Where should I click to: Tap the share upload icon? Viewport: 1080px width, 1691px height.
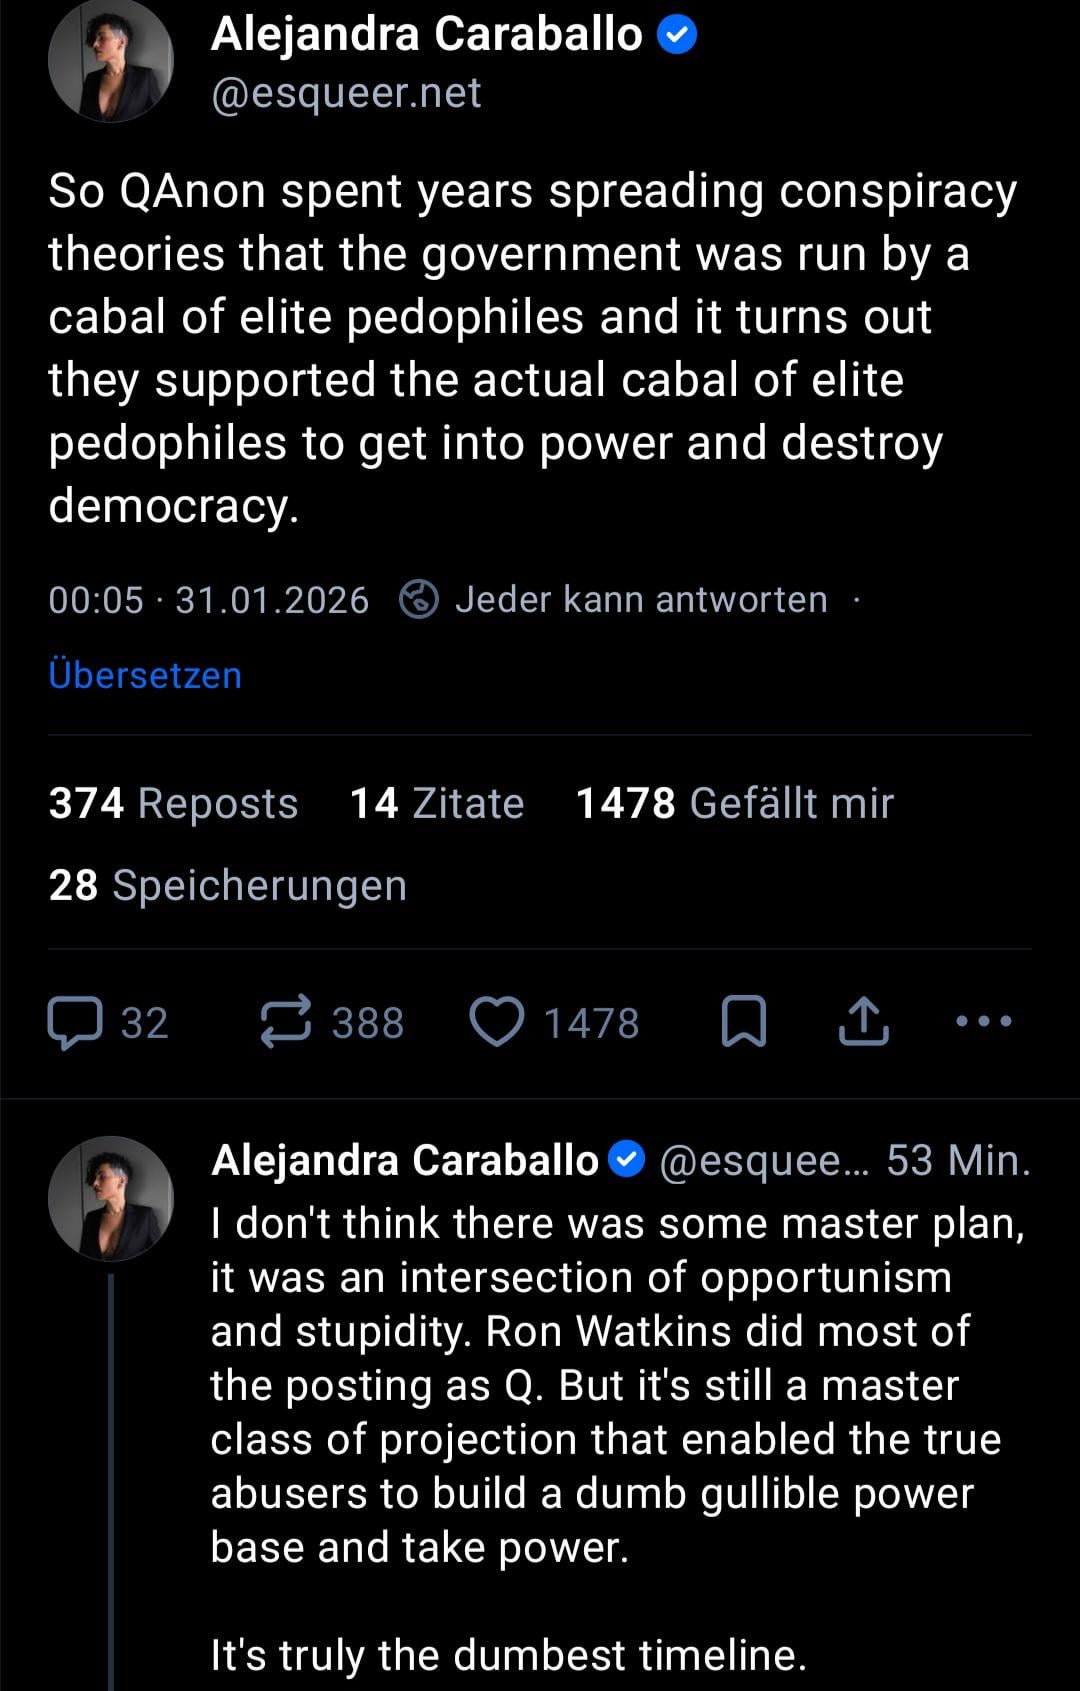pos(863,1022)
